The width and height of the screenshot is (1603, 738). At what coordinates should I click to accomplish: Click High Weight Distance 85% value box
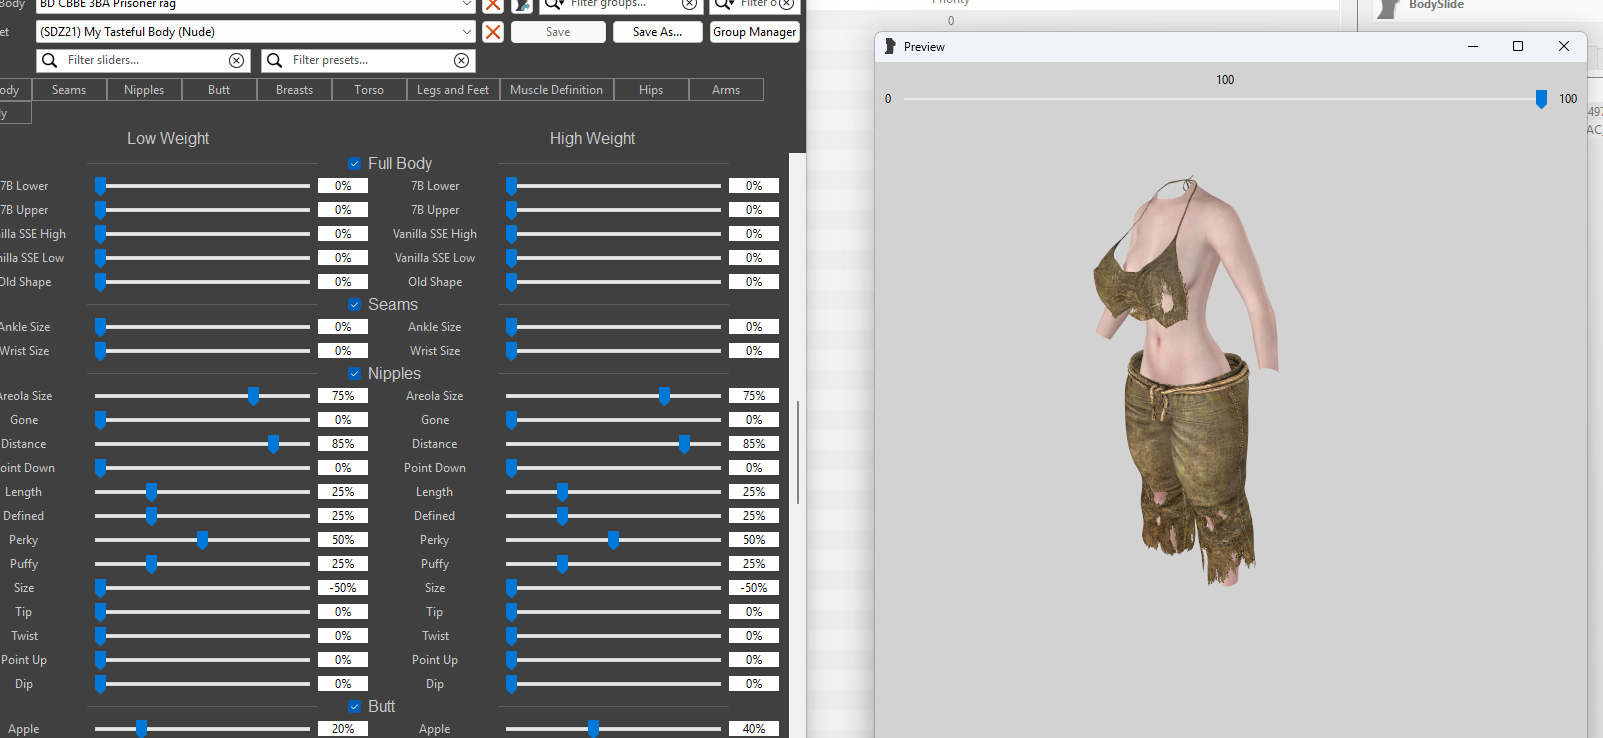(754, 444)
